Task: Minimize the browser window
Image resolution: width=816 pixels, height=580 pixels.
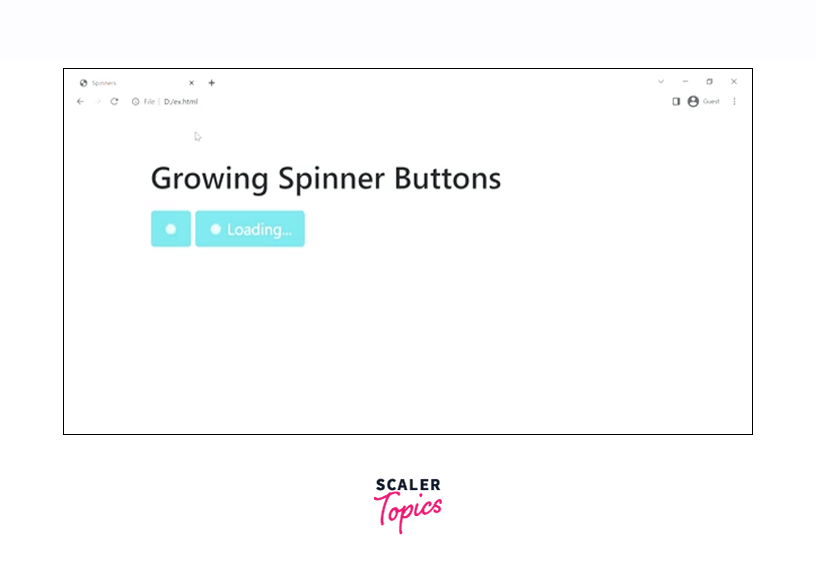Action: pyautogui.click(x=685, y=81)
